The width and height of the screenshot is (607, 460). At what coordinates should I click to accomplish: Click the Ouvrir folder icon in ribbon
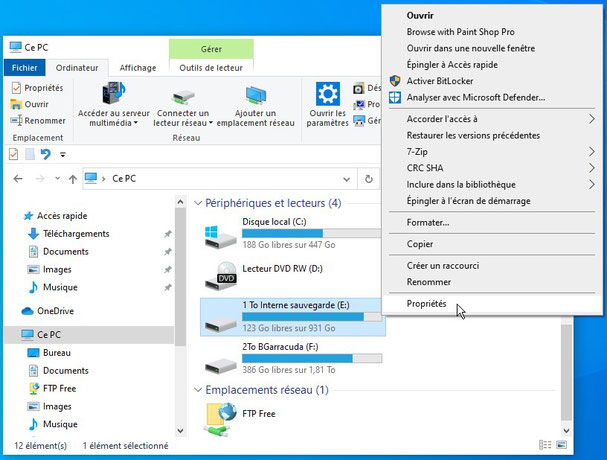pos(16,105)
